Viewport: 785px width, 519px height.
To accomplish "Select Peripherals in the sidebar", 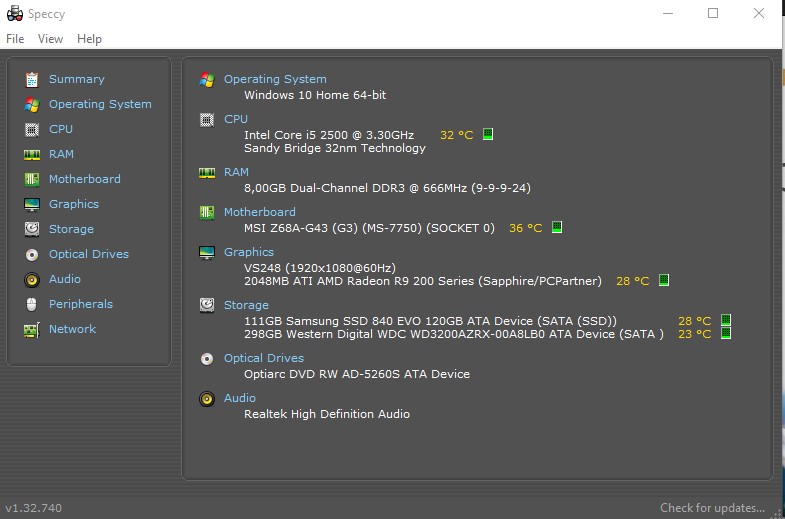I will (x=81, y=304).
